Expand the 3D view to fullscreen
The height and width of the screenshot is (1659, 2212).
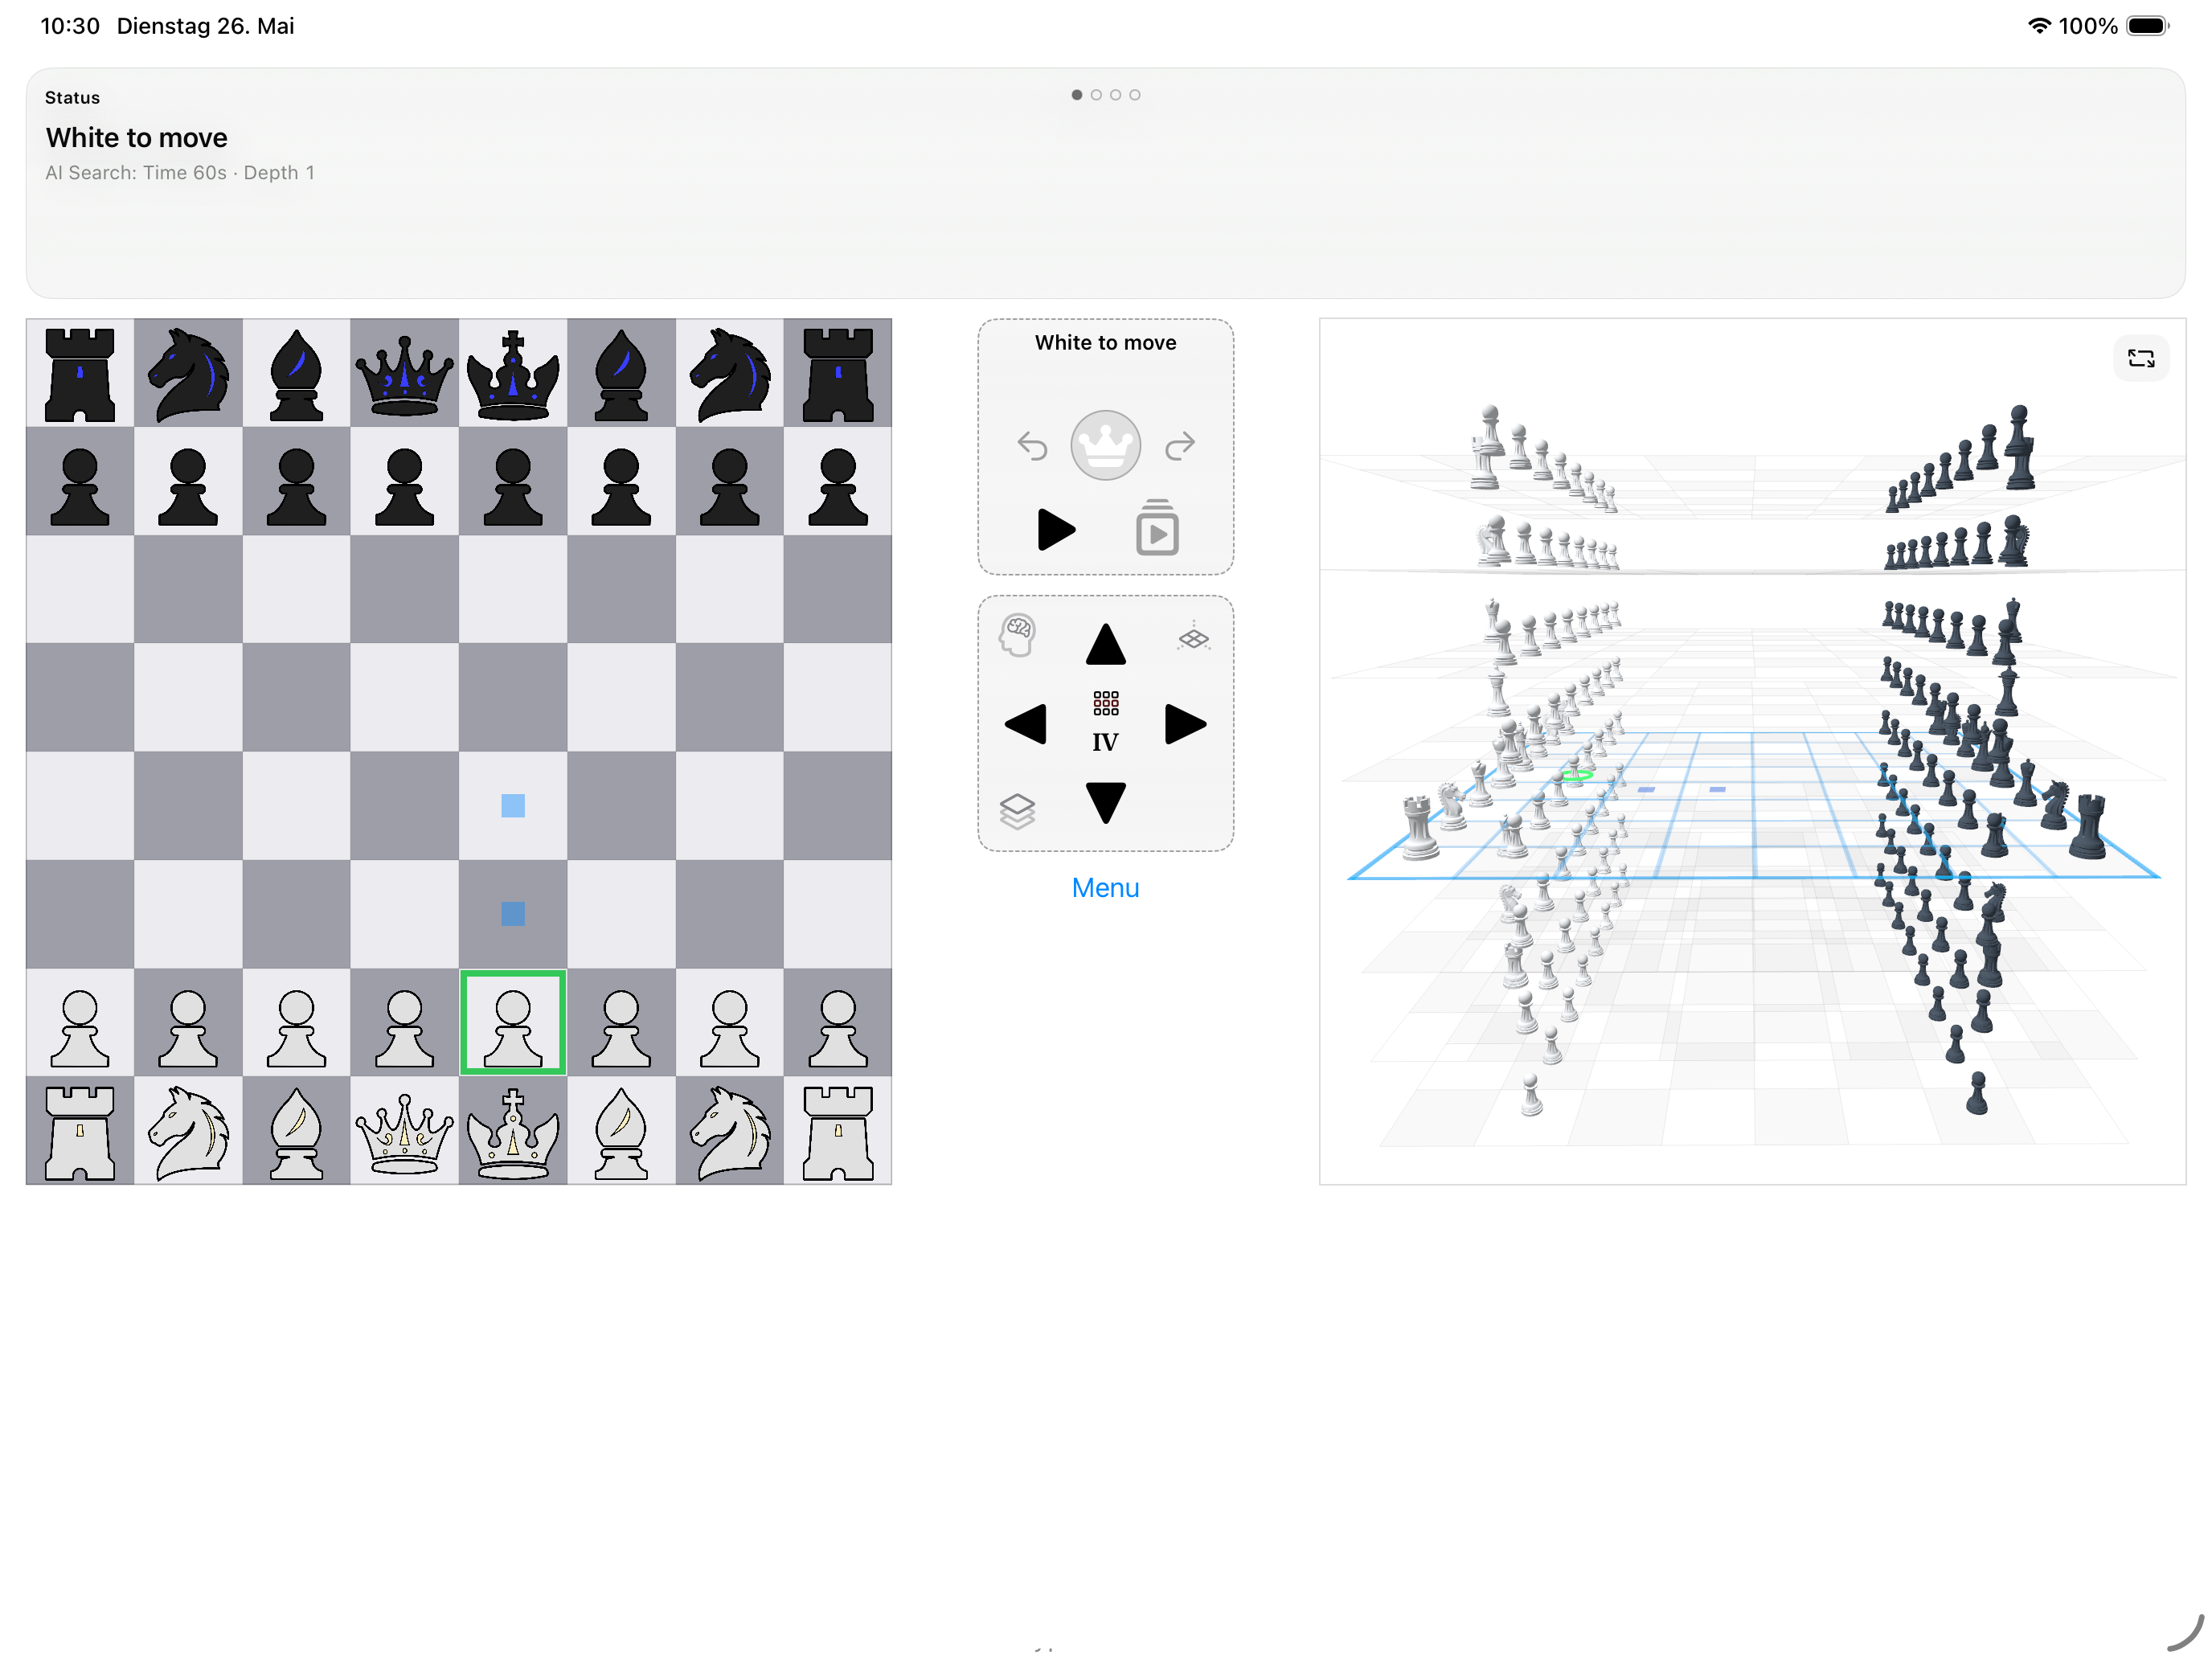[x=2141, y=358]
